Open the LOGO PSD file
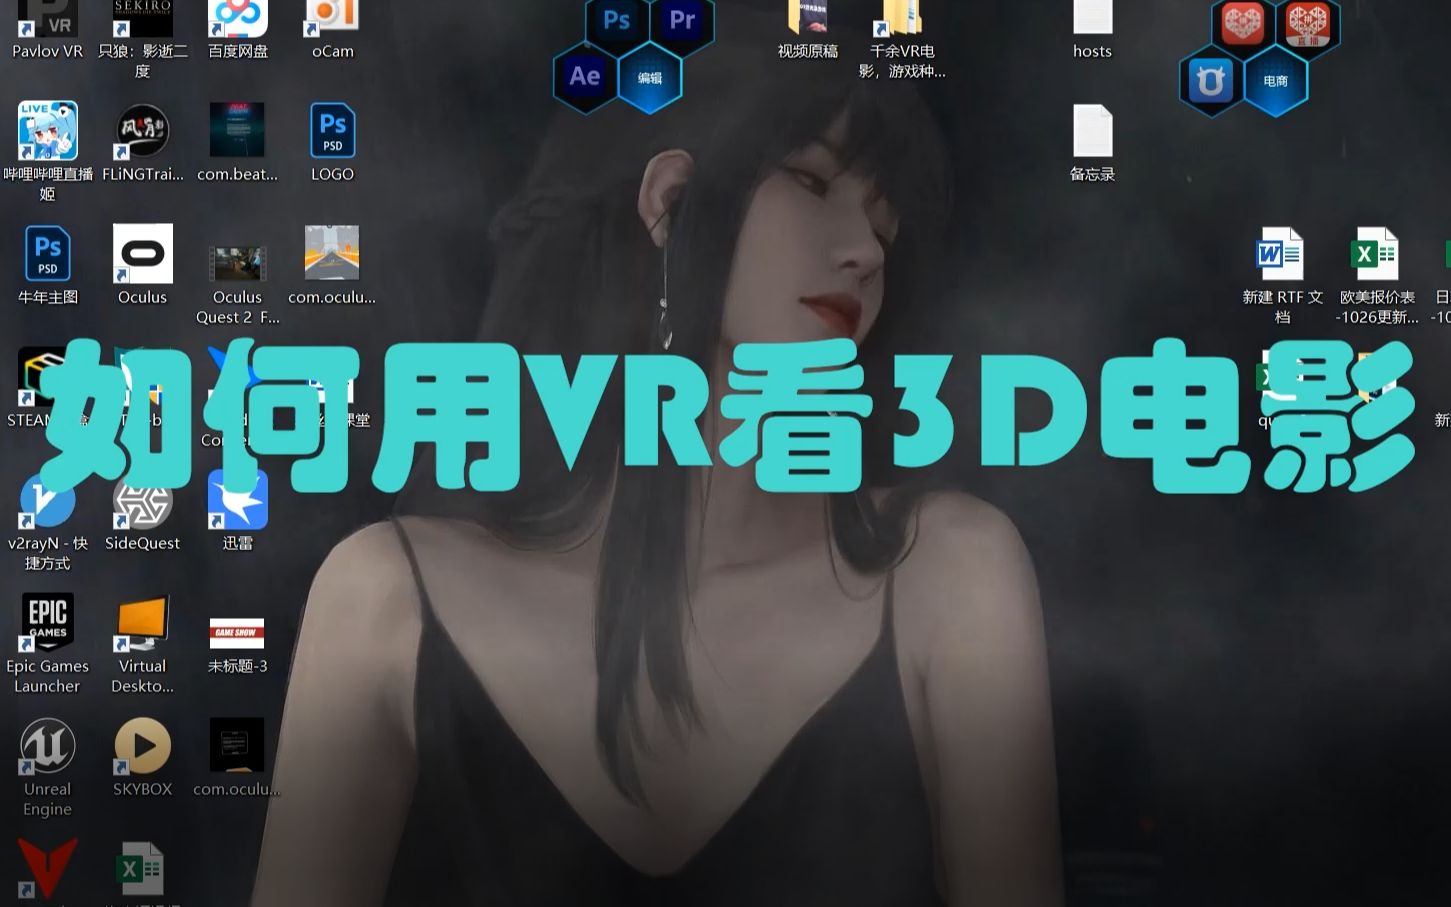Image resolution: width=1451 pixels, height=907 pixels. [332, 131]
